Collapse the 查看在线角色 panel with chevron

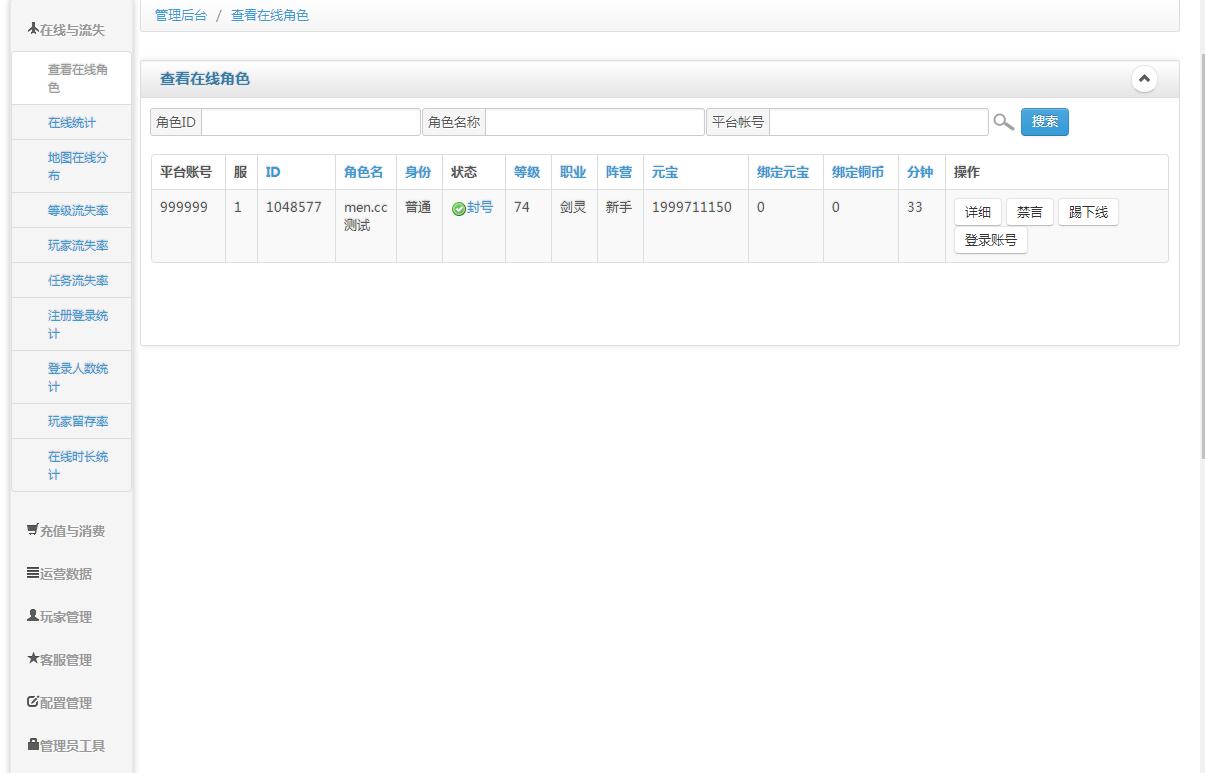pyautogui.click(x=1145, y=79)
